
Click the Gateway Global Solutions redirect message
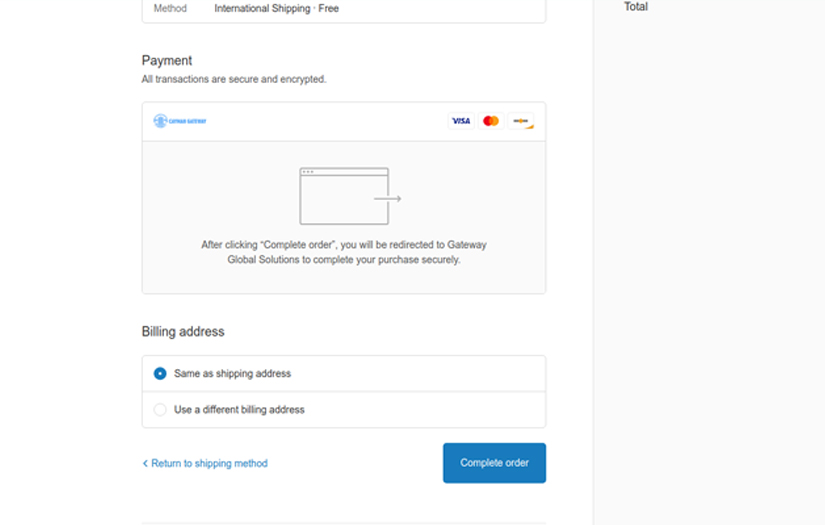[344, 252]
